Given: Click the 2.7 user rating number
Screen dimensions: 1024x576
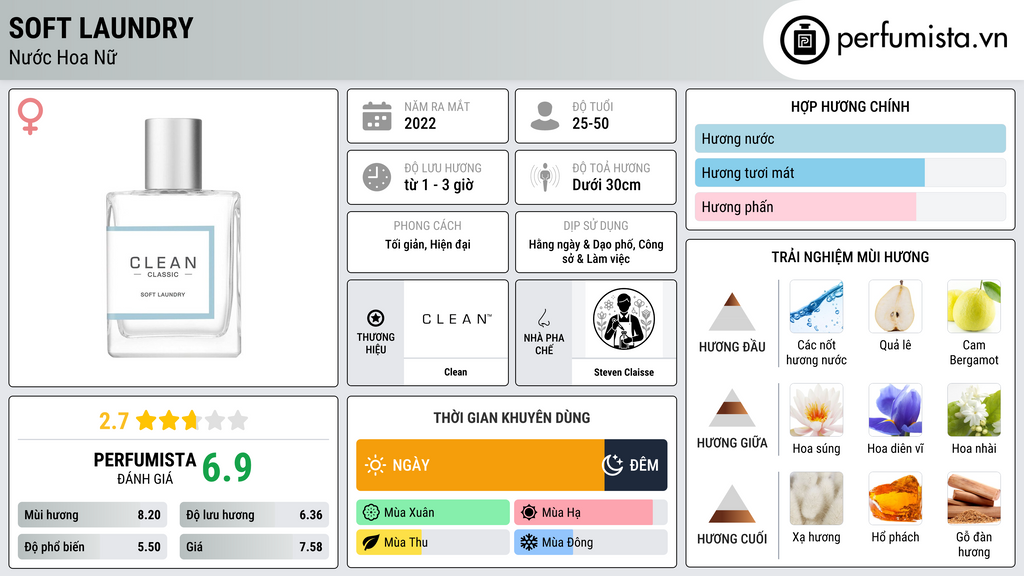Looking at the screenshot, I should (114, 421).
